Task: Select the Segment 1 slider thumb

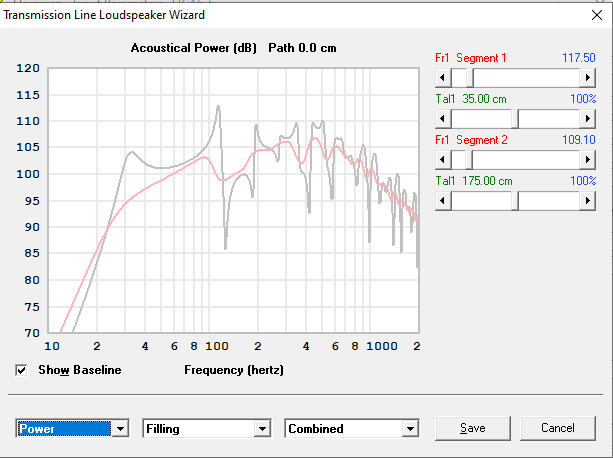Action: (464, 77)
